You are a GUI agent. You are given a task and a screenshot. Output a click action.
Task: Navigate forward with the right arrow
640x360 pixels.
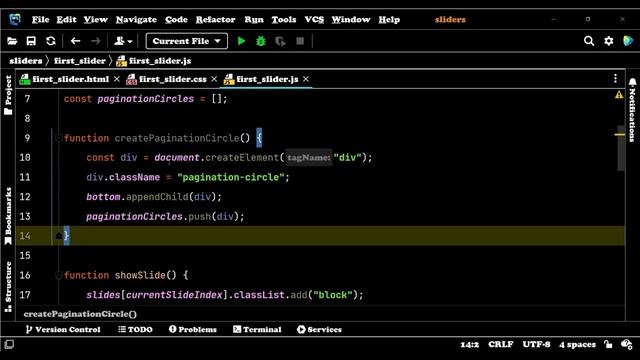click(96, 41)
